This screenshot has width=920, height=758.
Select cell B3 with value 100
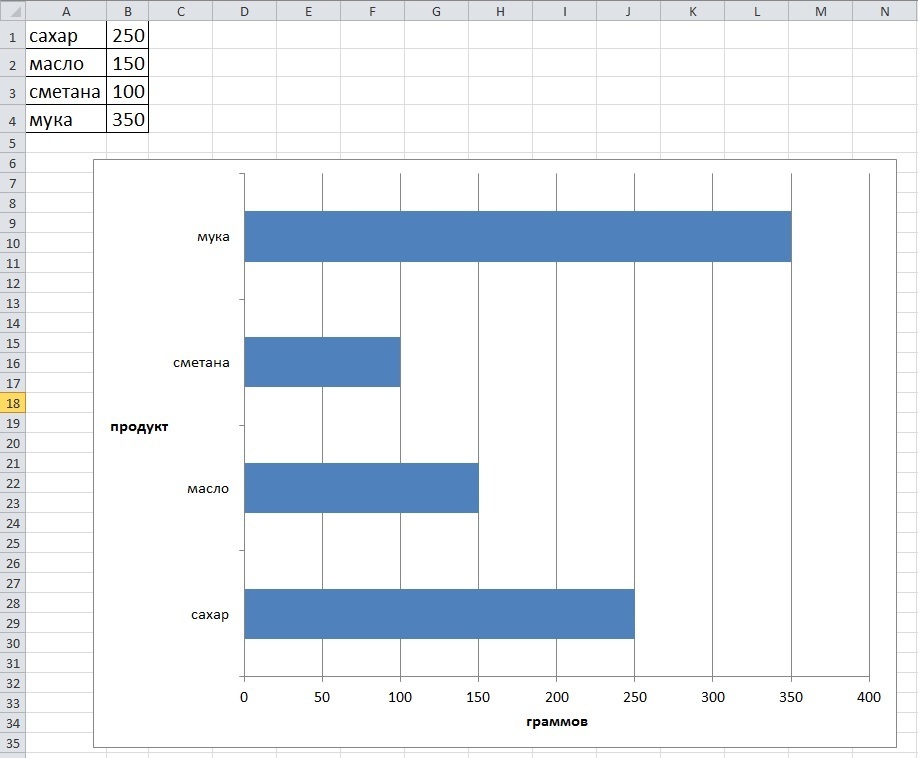click(128, 91)
